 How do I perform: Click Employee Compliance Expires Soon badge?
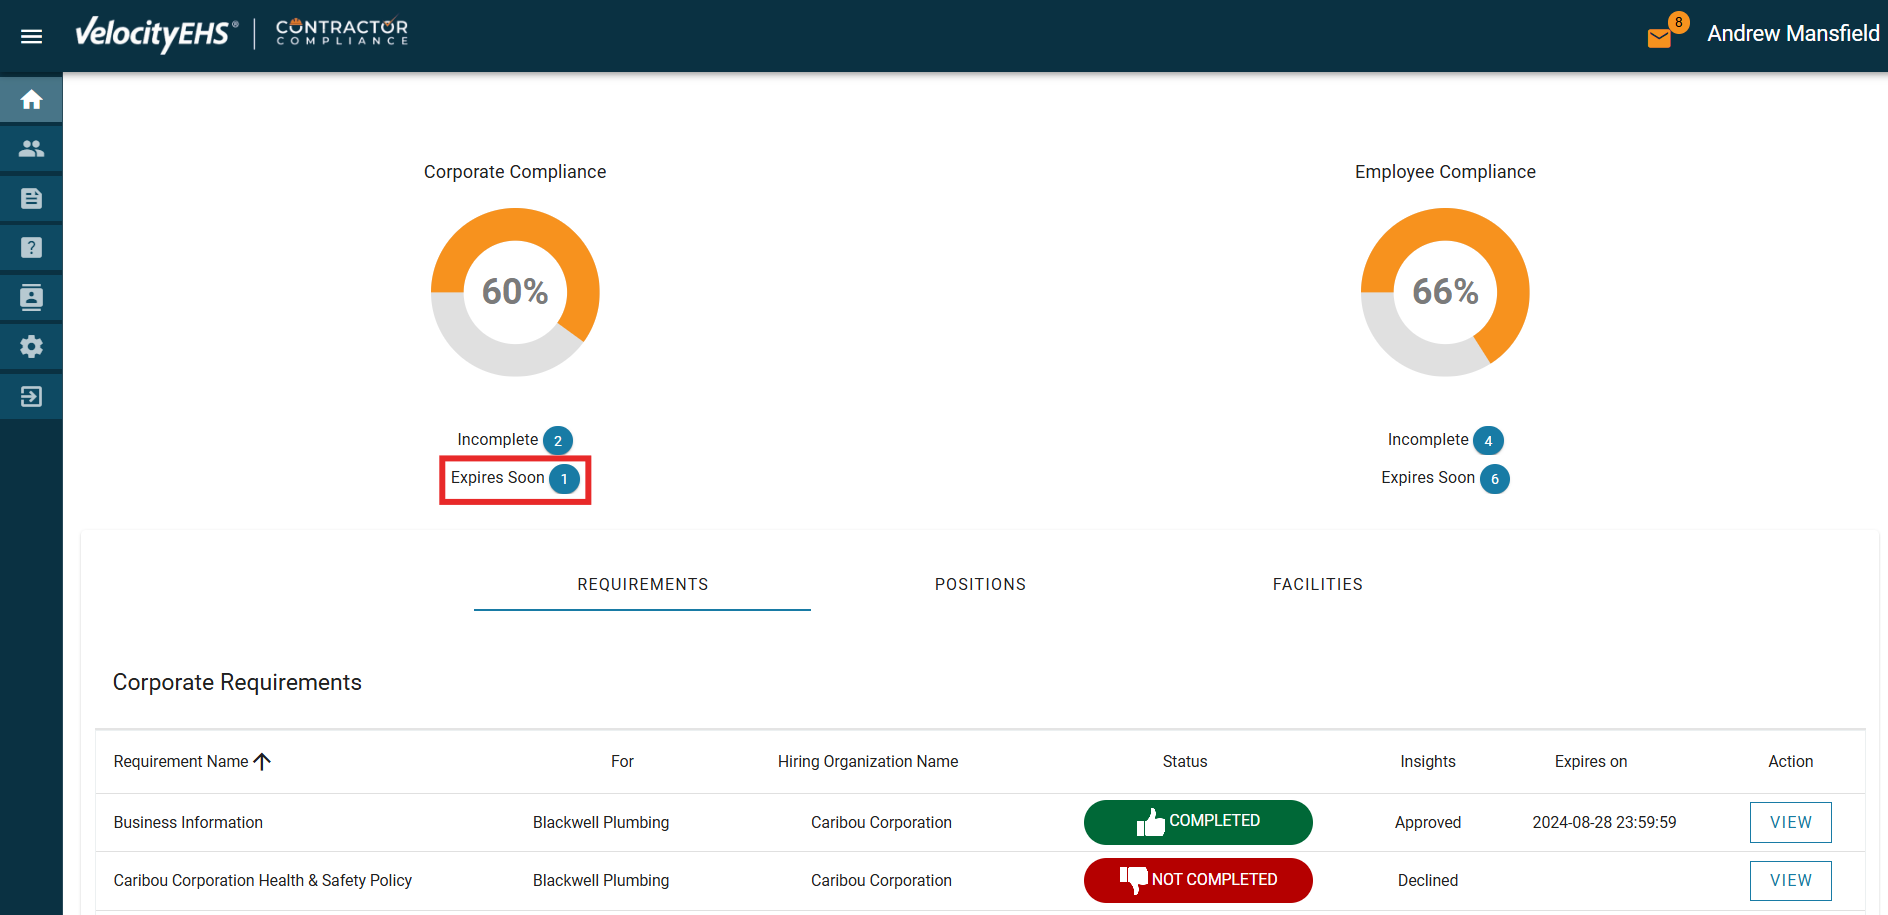point(1494,479)
